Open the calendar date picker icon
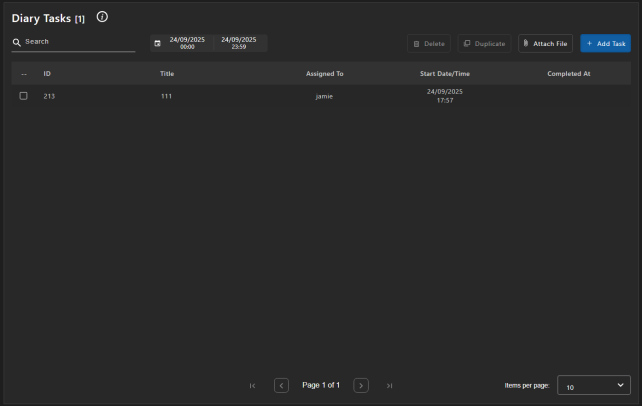This screenshot has width=642, height=406. [157, 43]
